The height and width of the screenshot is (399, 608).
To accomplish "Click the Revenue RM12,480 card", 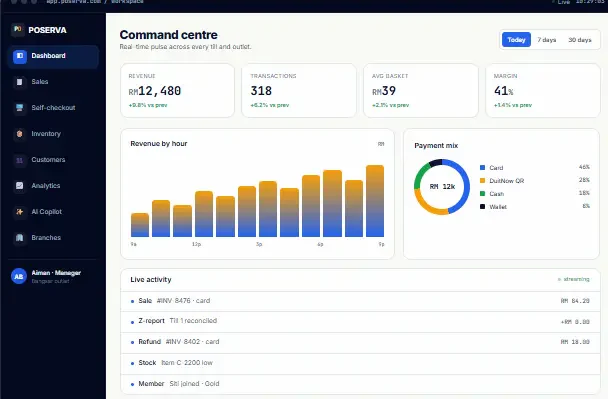I will [178, 91].
